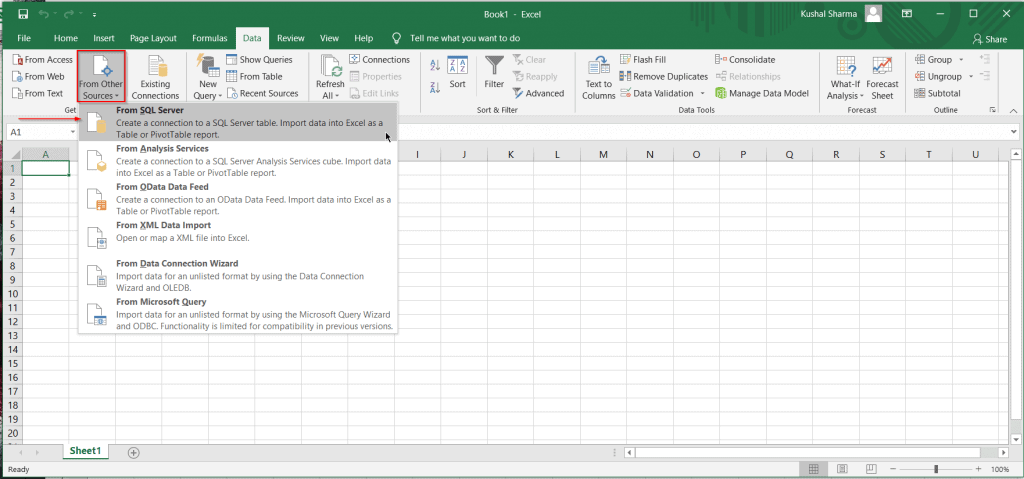Open the Ungroup dropdown arrow
This screenshot has width=1024, height=479.
[970, 76]
